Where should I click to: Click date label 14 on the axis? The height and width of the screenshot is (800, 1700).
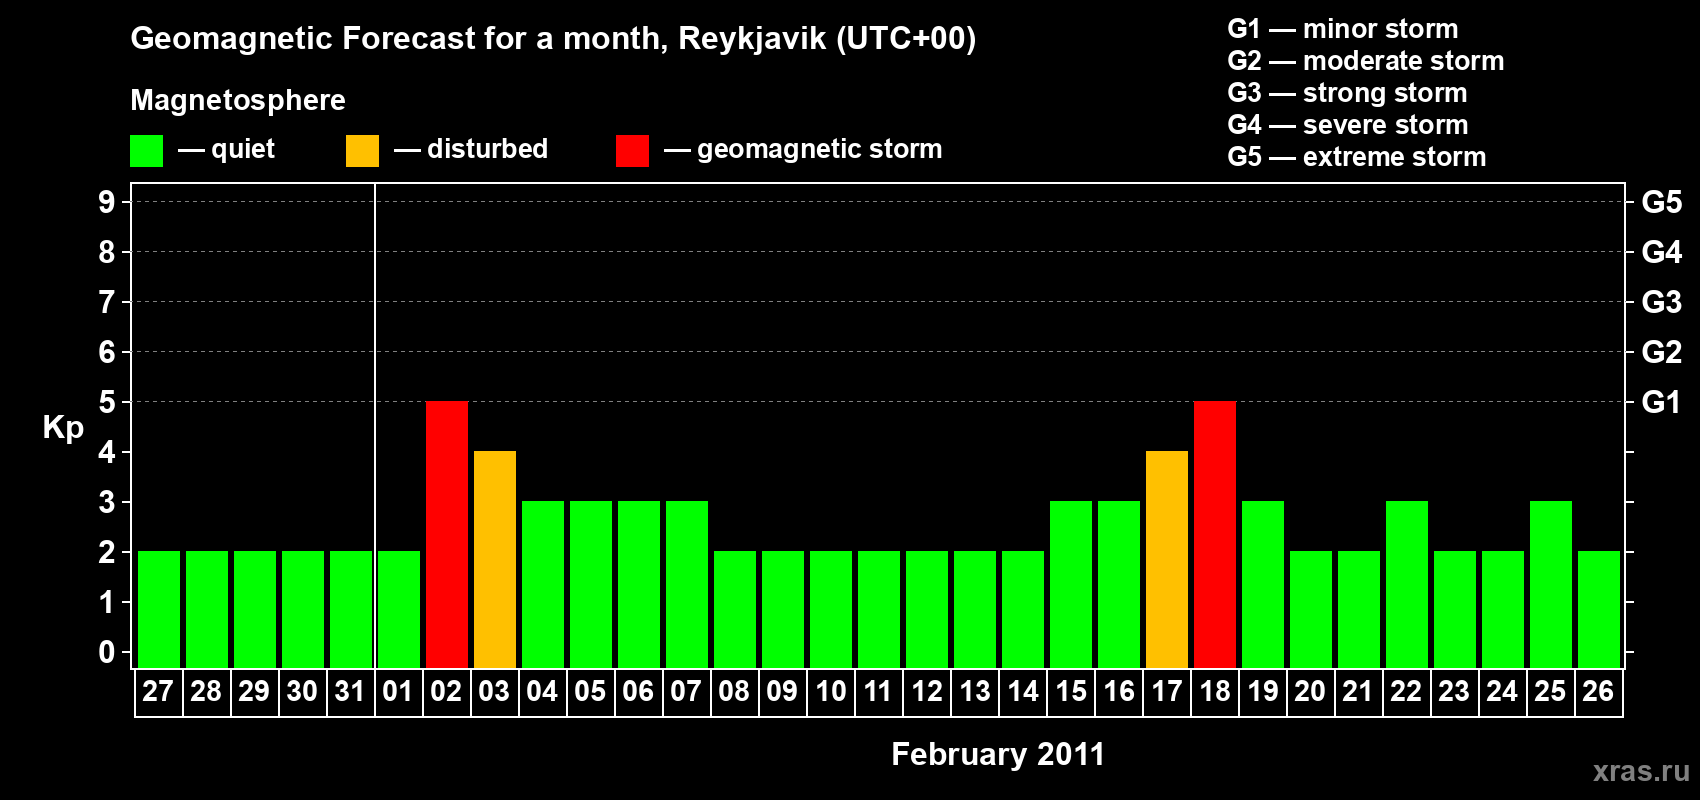[1023, 692]
